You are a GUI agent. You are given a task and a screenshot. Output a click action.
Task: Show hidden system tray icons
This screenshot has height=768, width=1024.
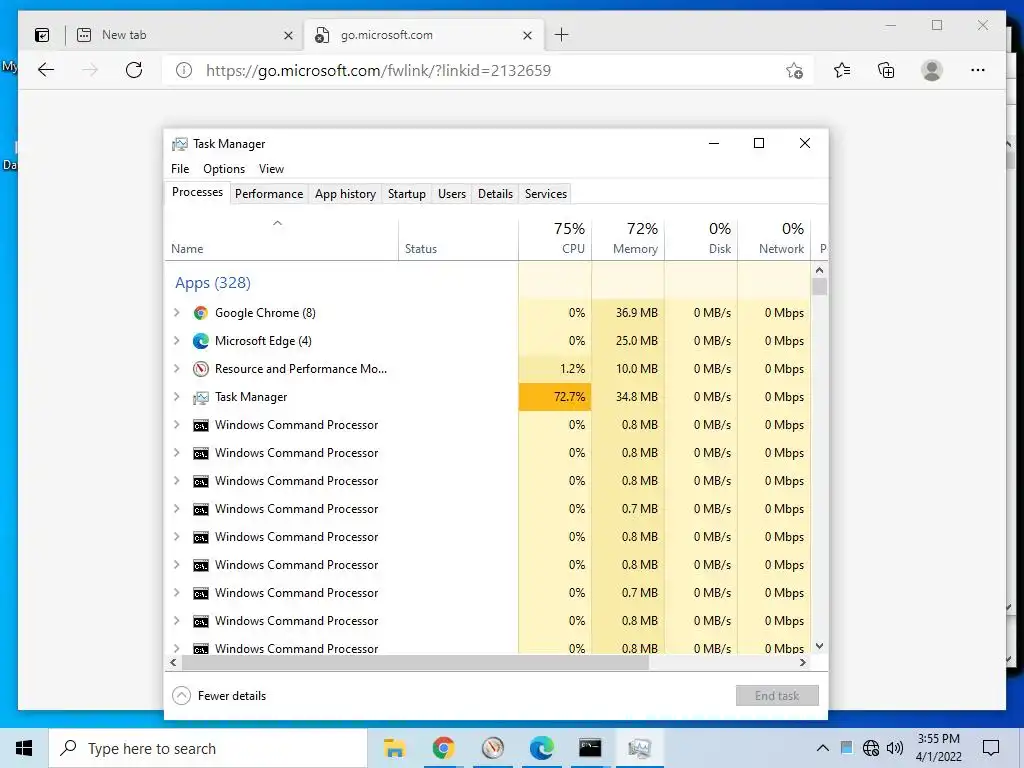coord(823,748)
